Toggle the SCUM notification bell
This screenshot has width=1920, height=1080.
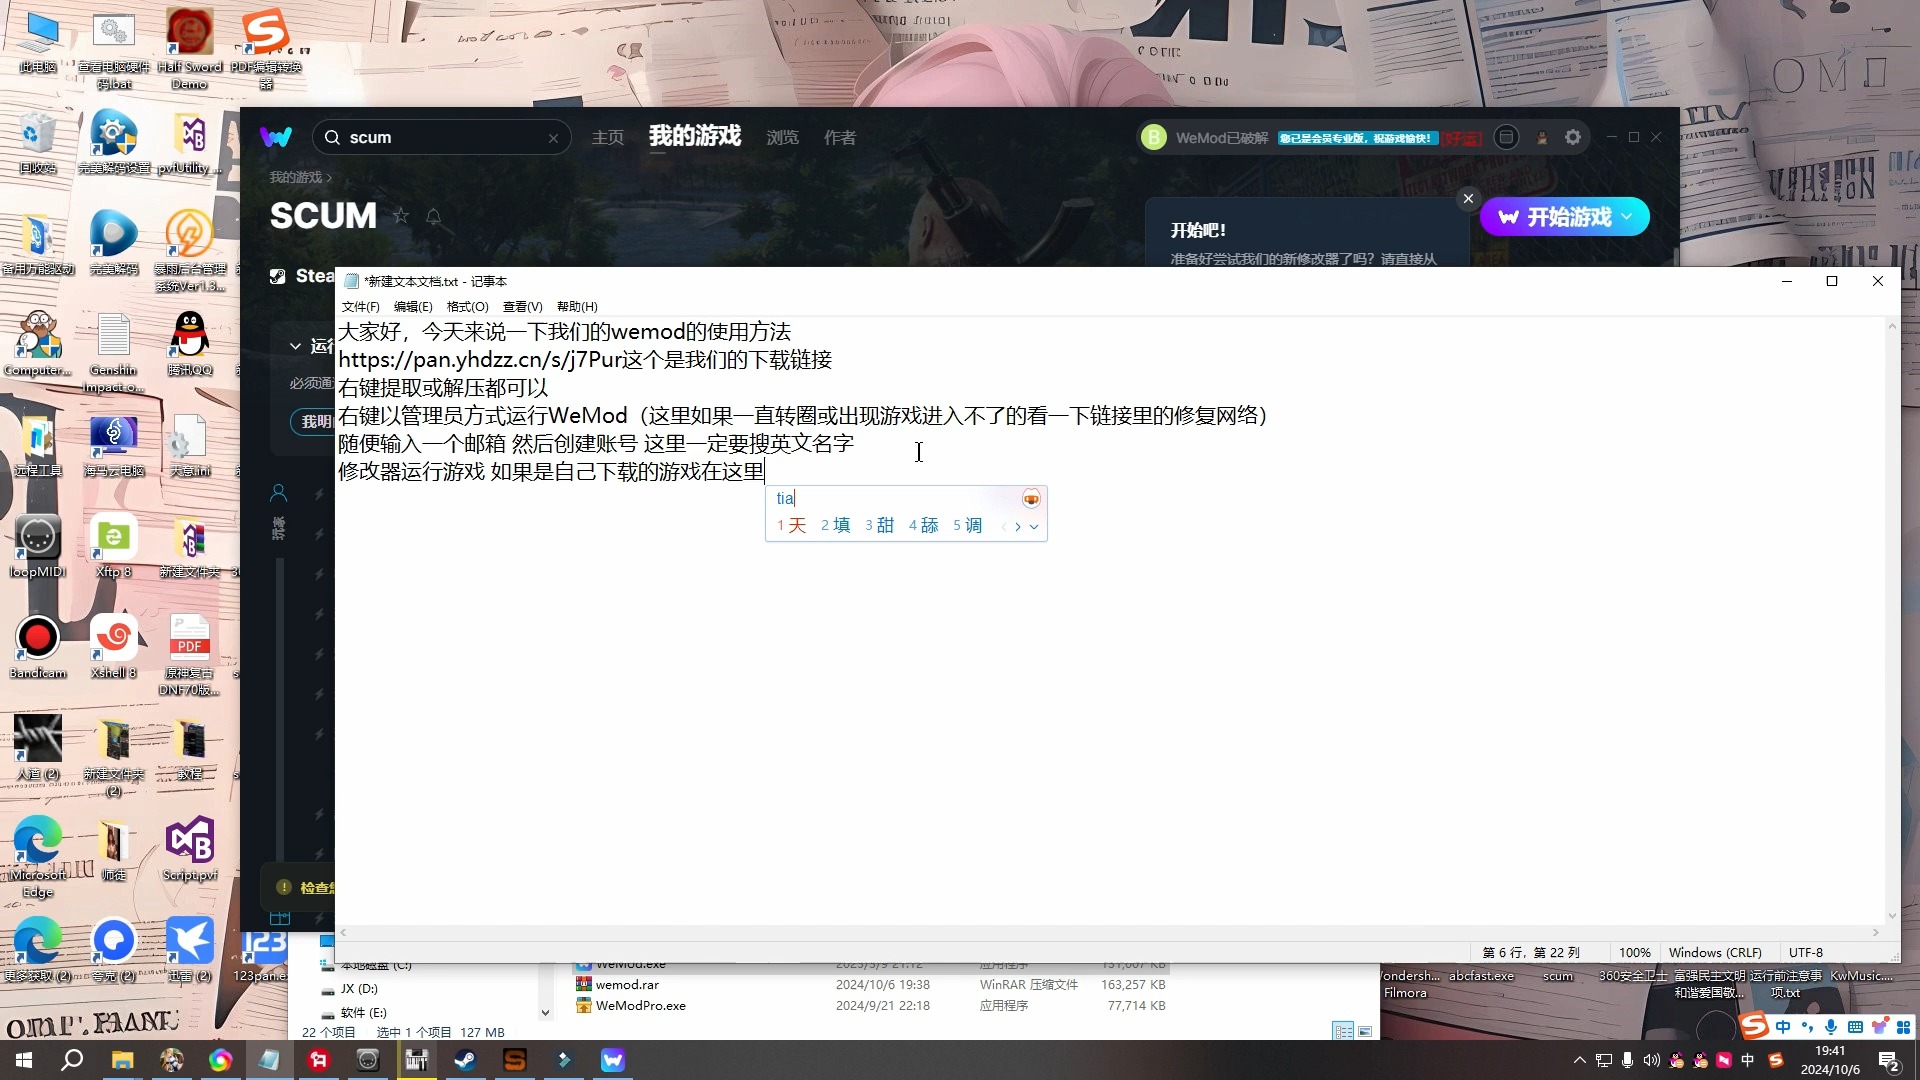pos(434,216)
